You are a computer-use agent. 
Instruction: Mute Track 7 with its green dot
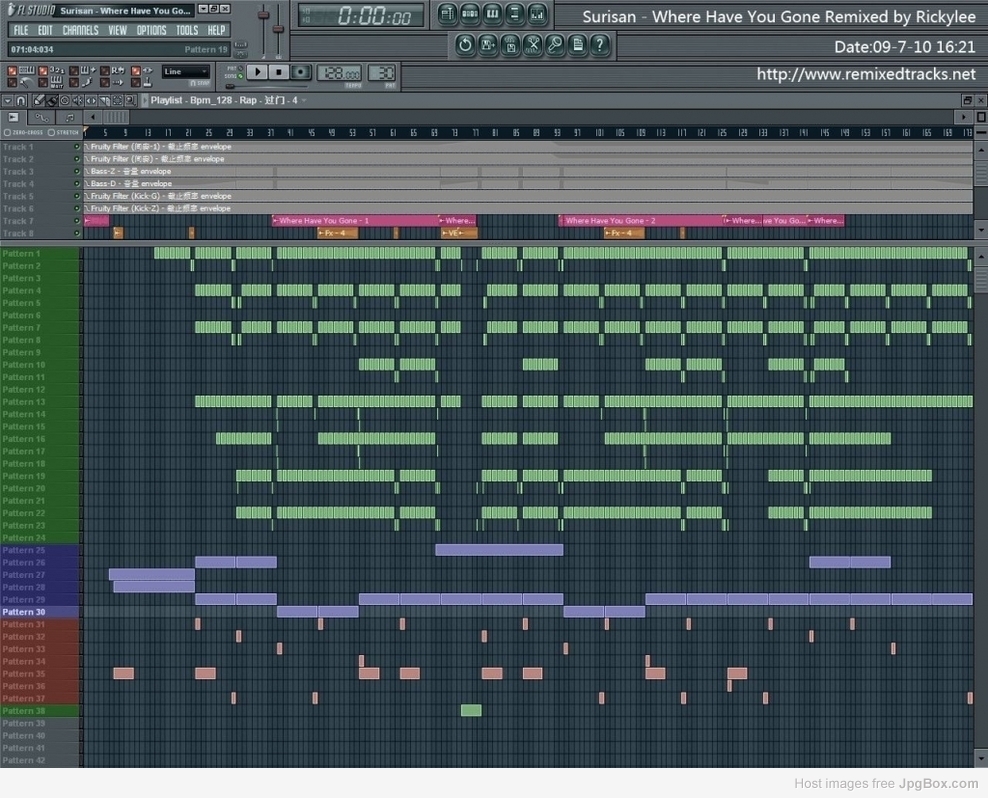tap(77, 221)
